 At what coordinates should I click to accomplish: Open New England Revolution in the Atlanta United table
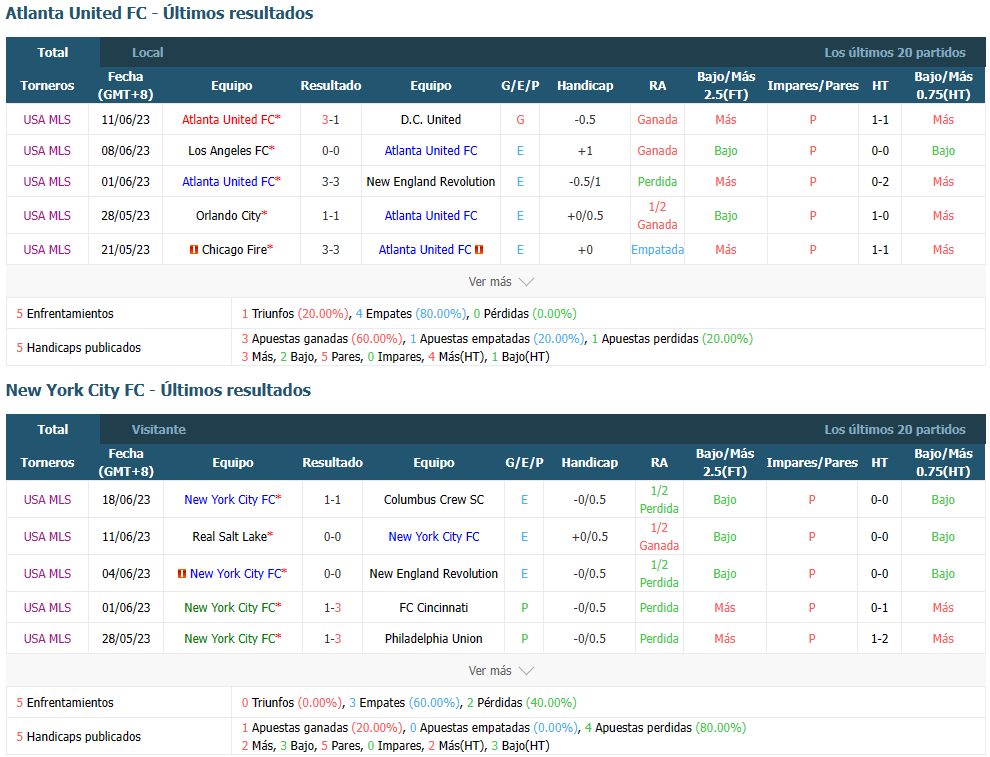431,182
